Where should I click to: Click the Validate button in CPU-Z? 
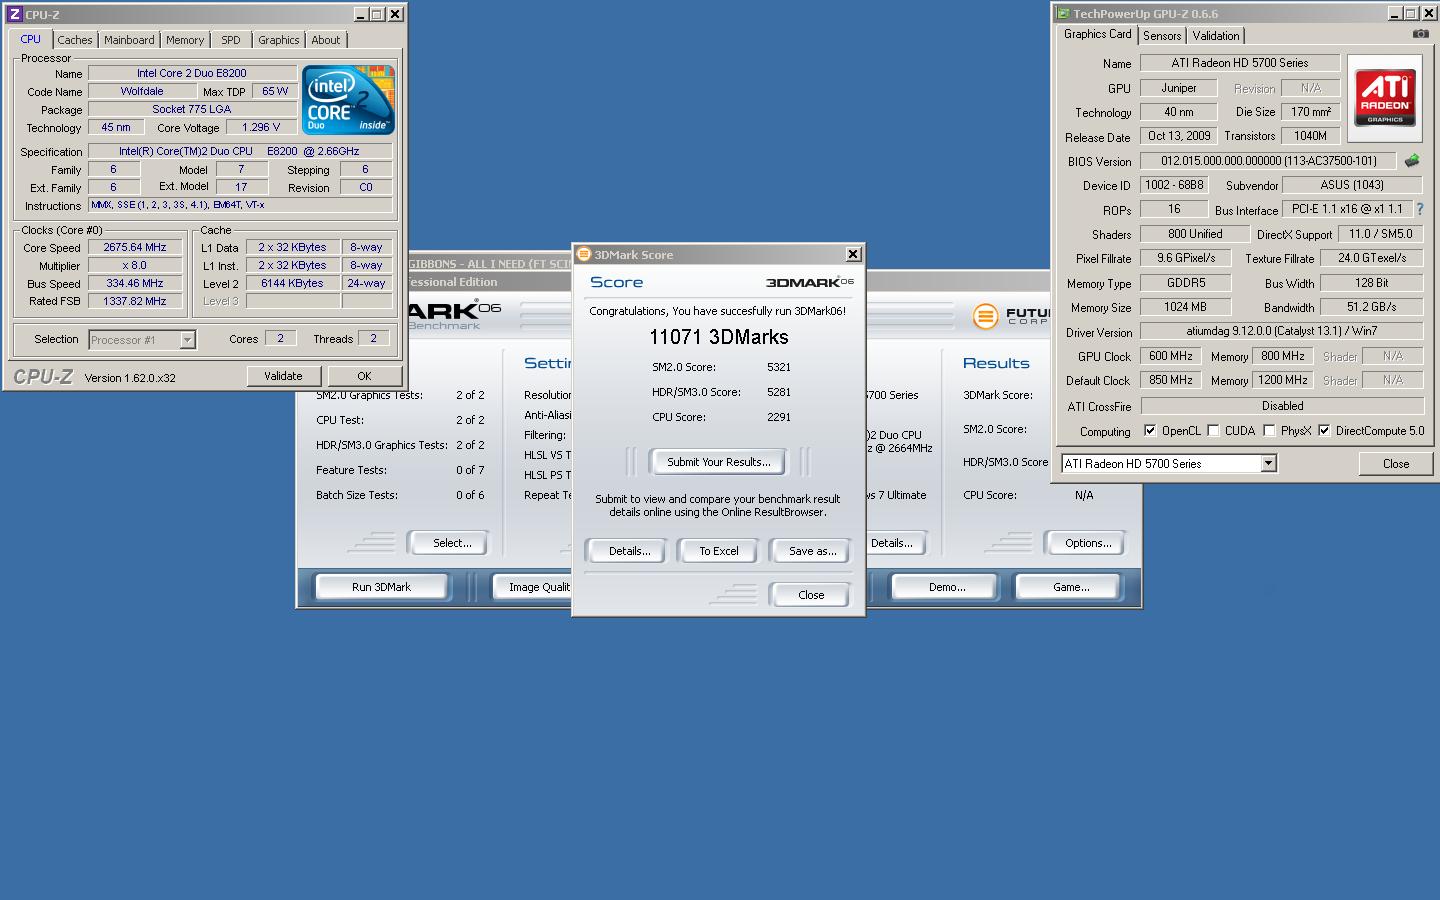(x=283, y=376)
